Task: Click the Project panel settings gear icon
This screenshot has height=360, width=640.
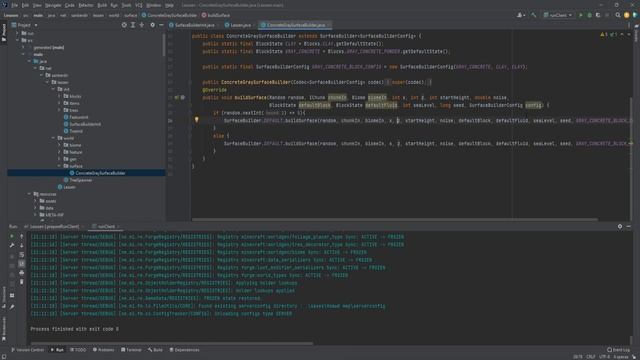Action: pyautogui.click(x=153, y=25)
